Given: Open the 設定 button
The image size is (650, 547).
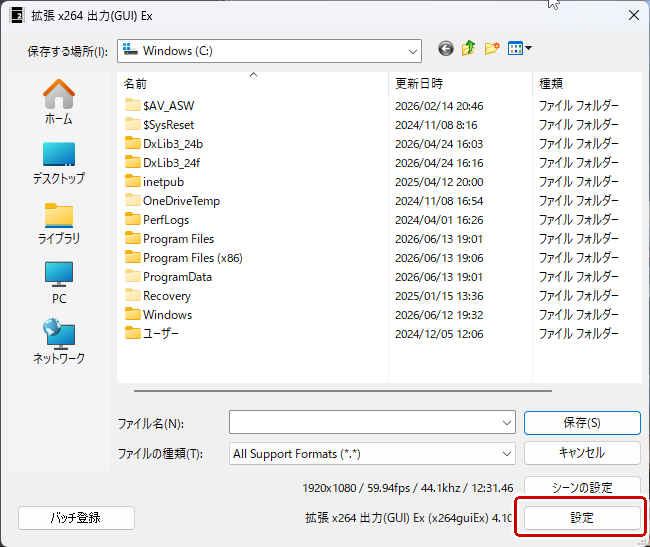Looking at the screenshot, I should pos(582,518).
